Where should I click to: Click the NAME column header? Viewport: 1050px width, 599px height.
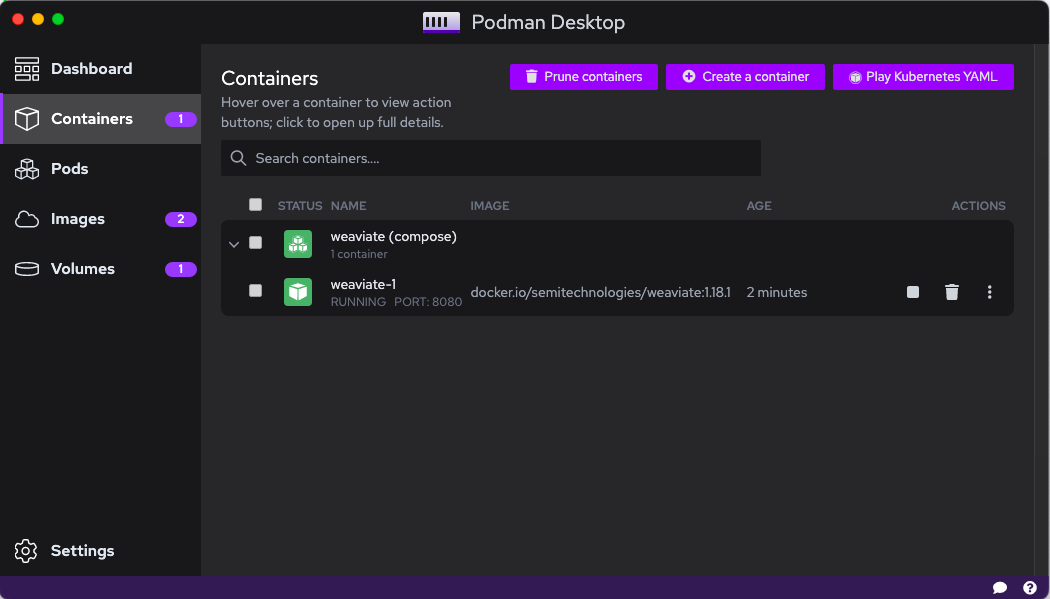click(x=348, y=206)
